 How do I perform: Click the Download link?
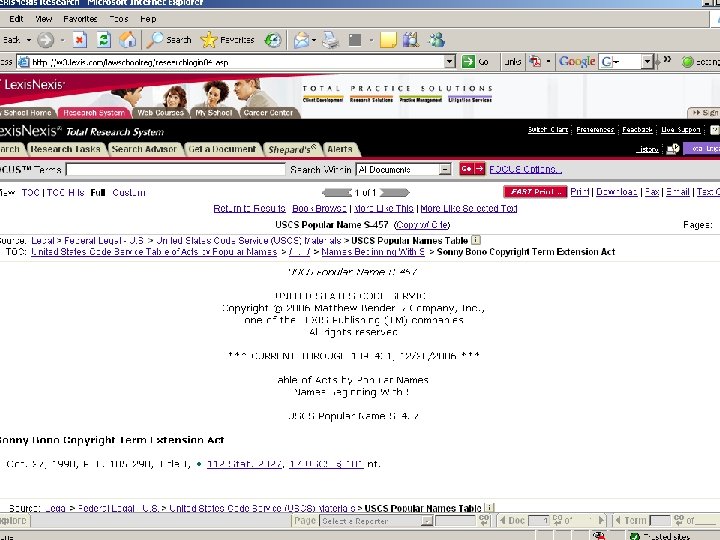(x=617, y=192)
